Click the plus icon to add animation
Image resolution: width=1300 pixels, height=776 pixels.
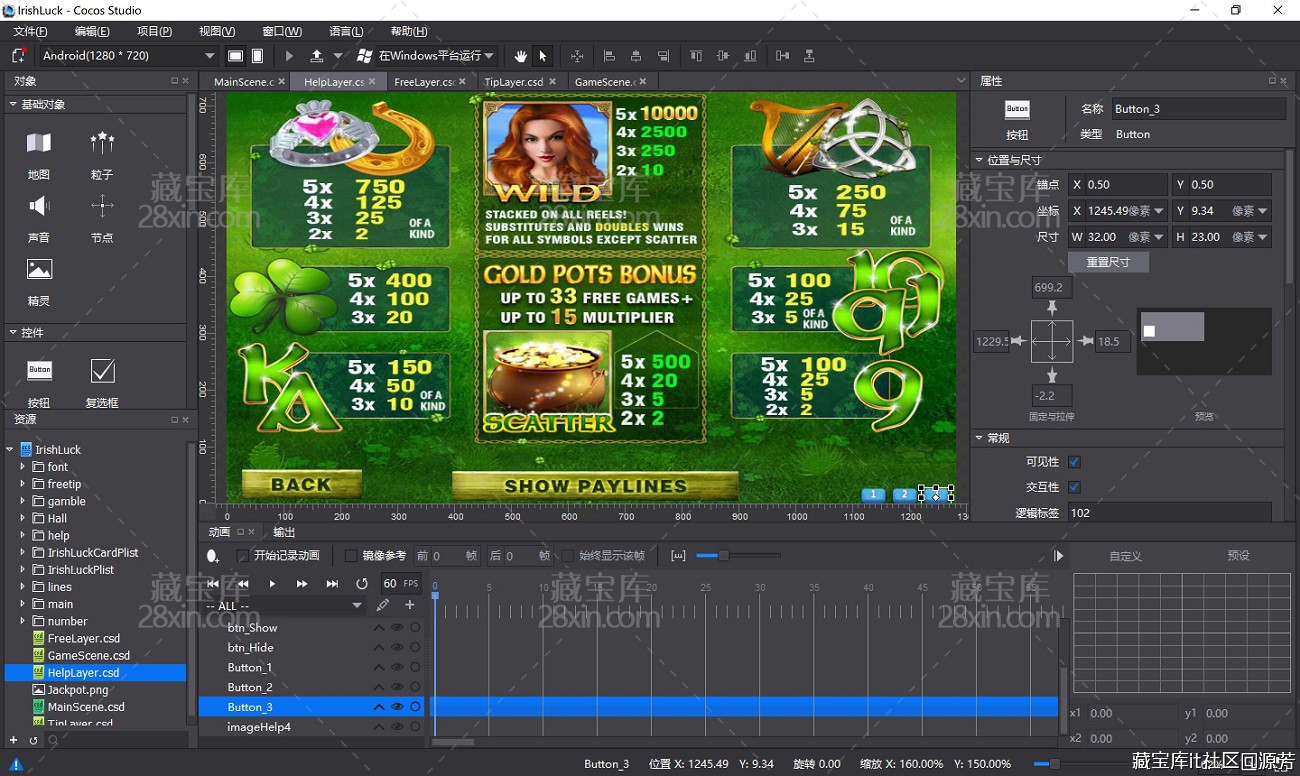coord(409,605)
